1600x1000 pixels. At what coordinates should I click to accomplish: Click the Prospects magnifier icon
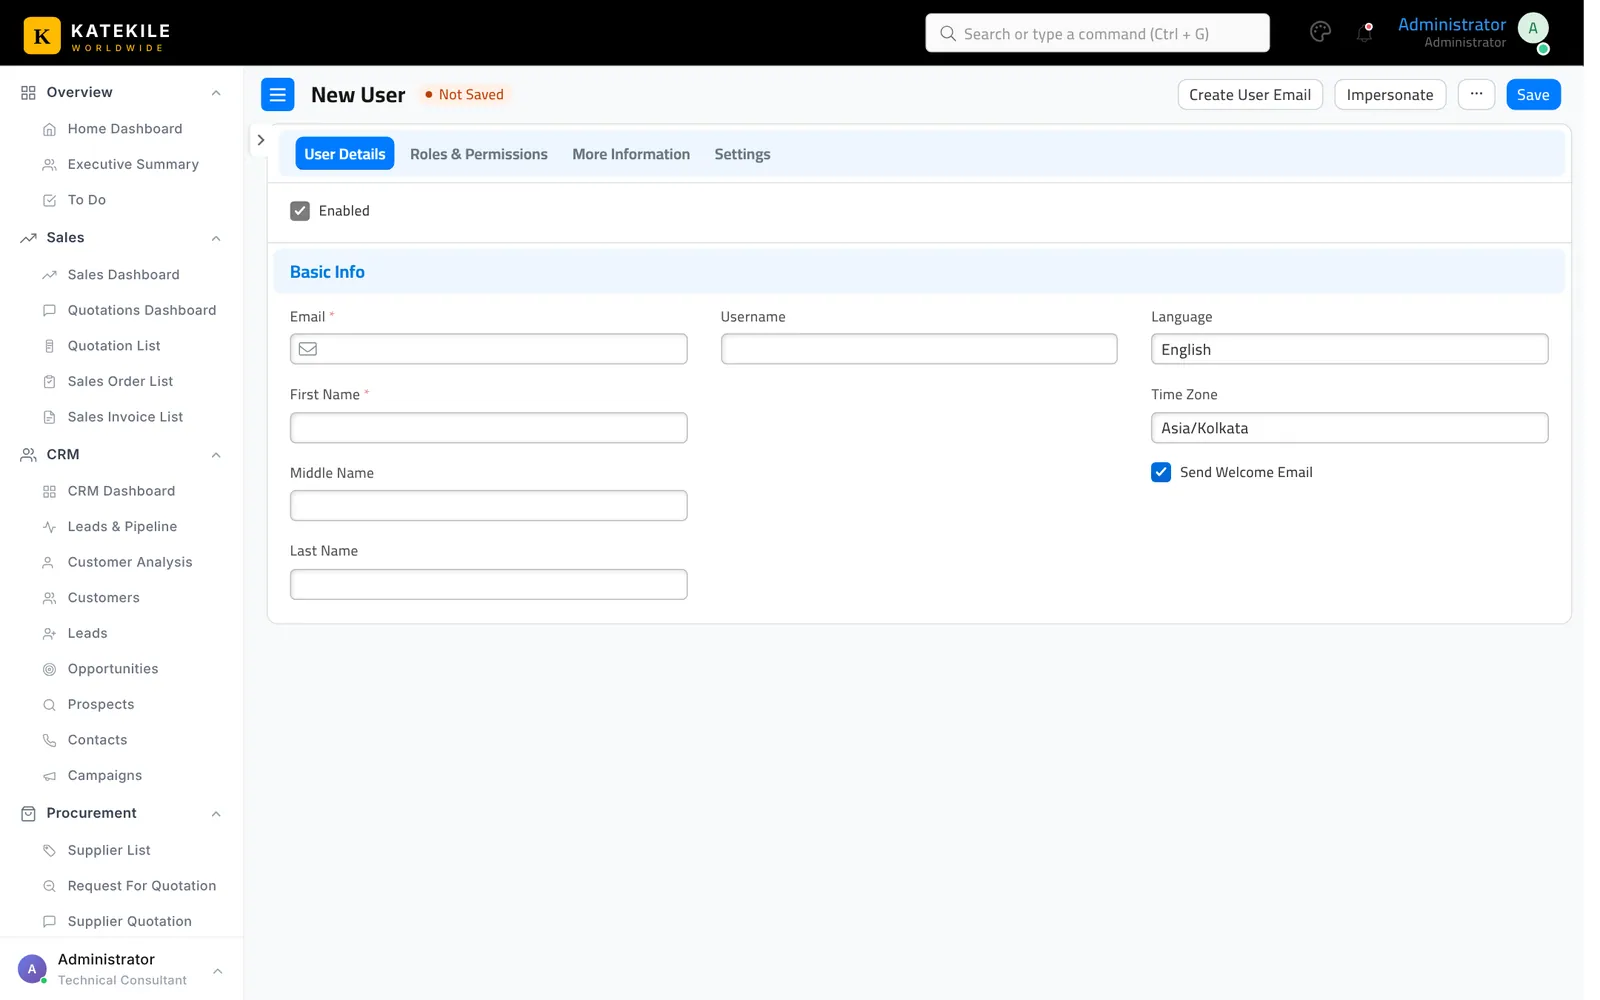coord(49,705)
